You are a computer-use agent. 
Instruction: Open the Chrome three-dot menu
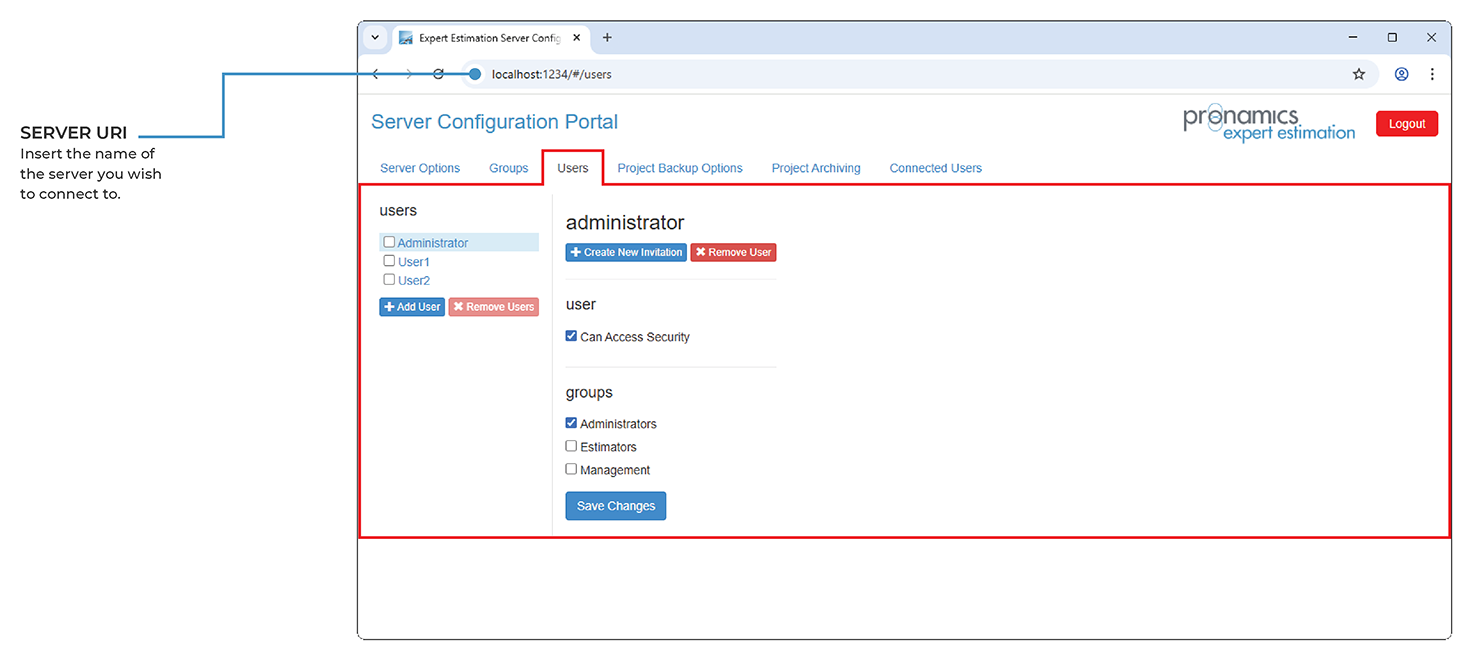point(1432,74)
